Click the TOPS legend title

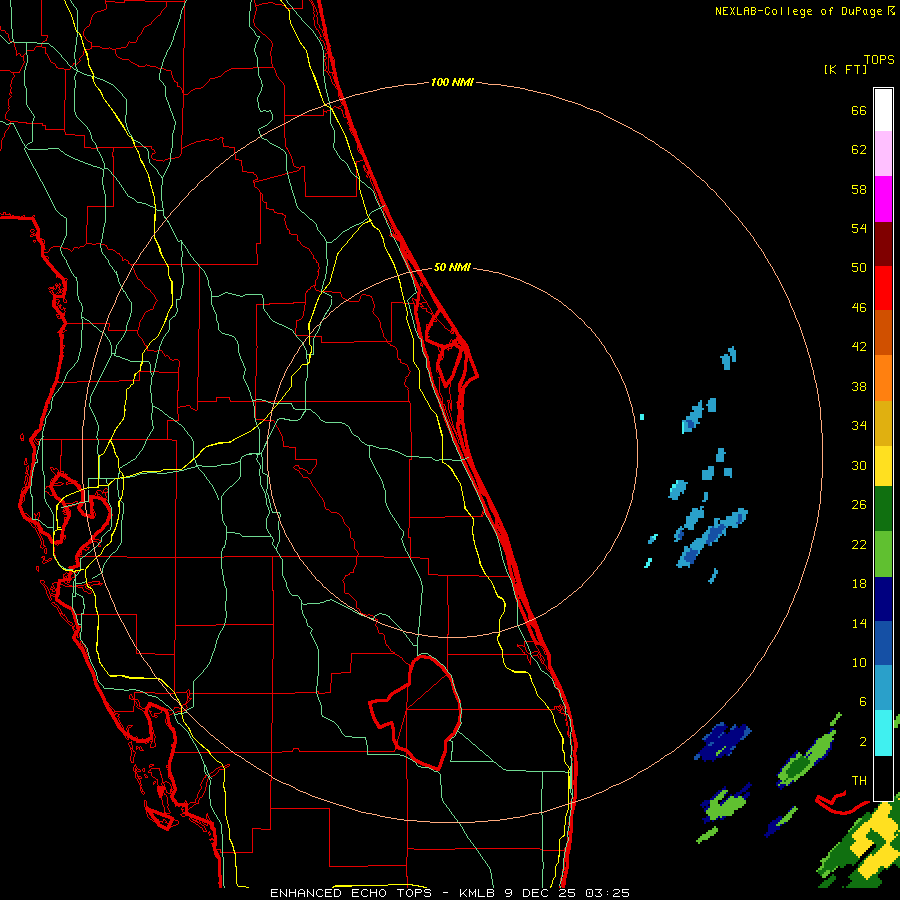[x=879, y=60]
